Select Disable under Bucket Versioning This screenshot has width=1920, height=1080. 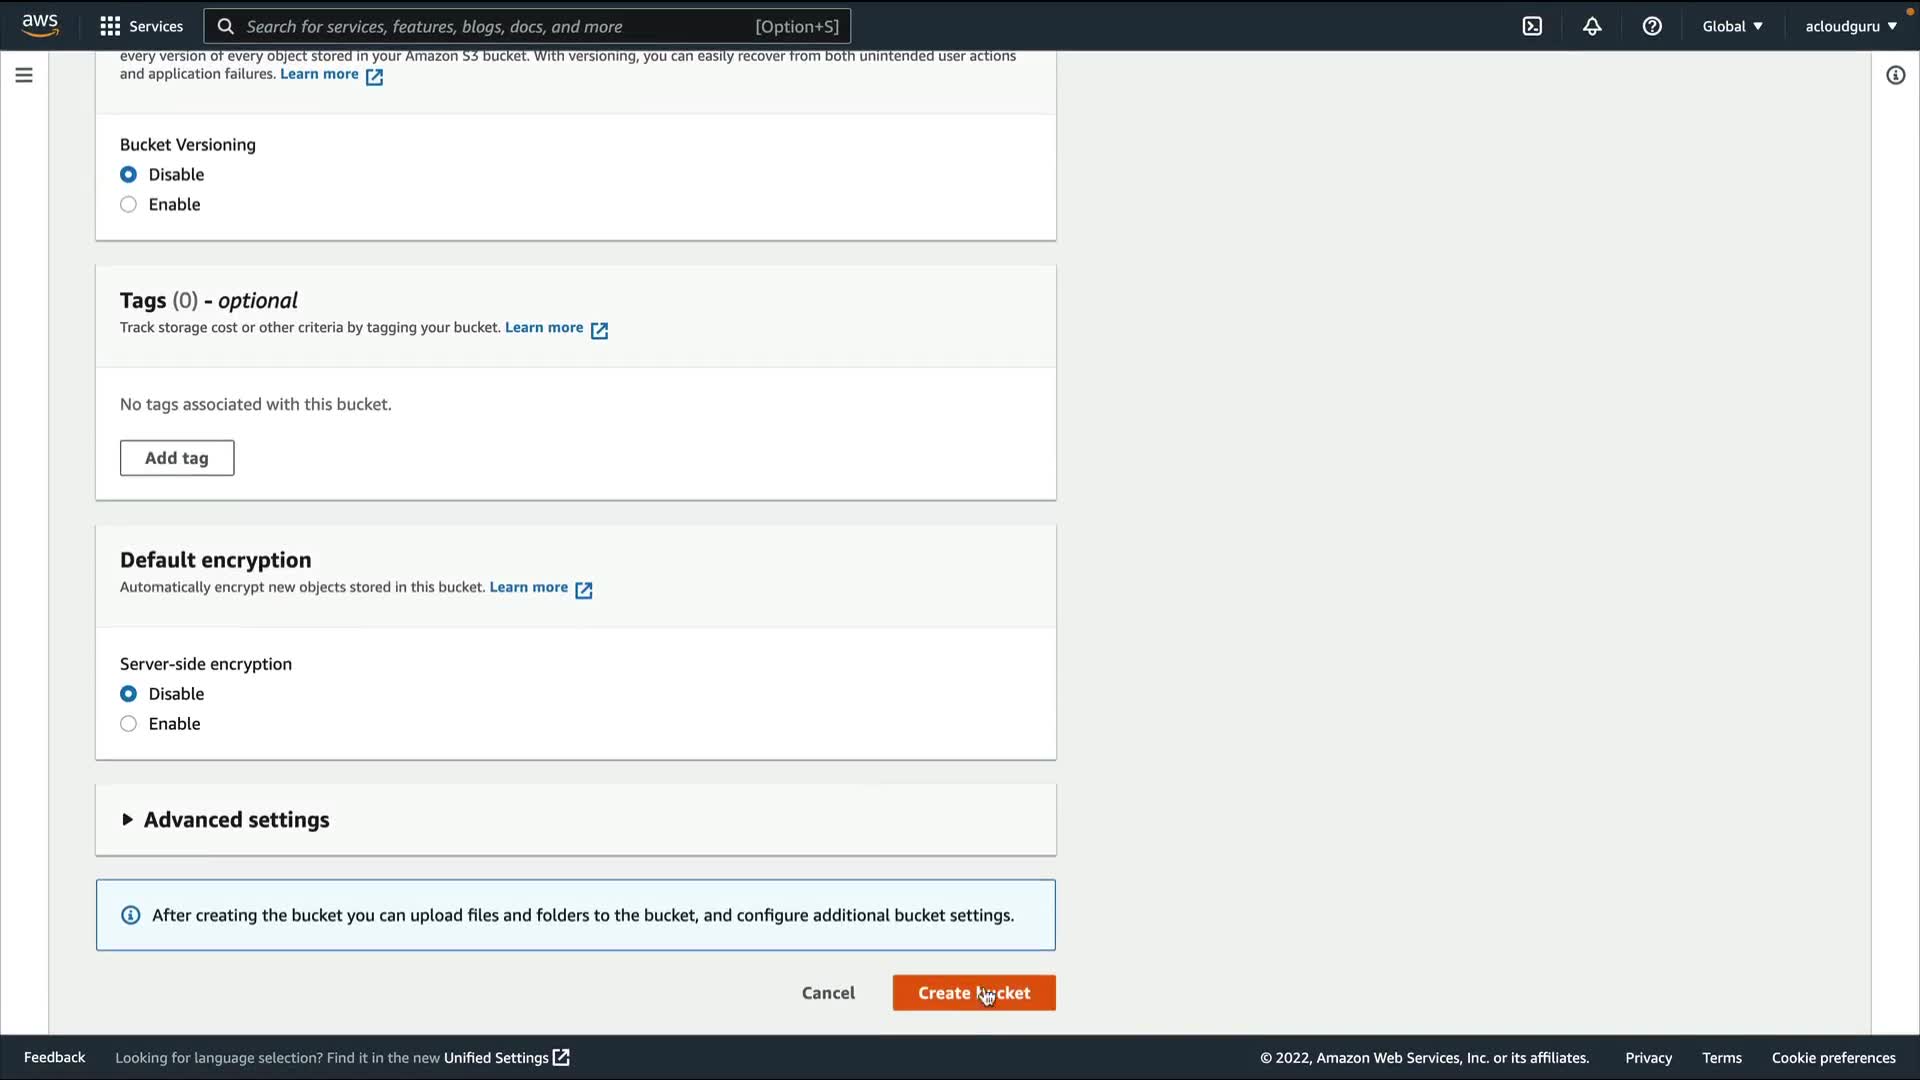(129, 174)
